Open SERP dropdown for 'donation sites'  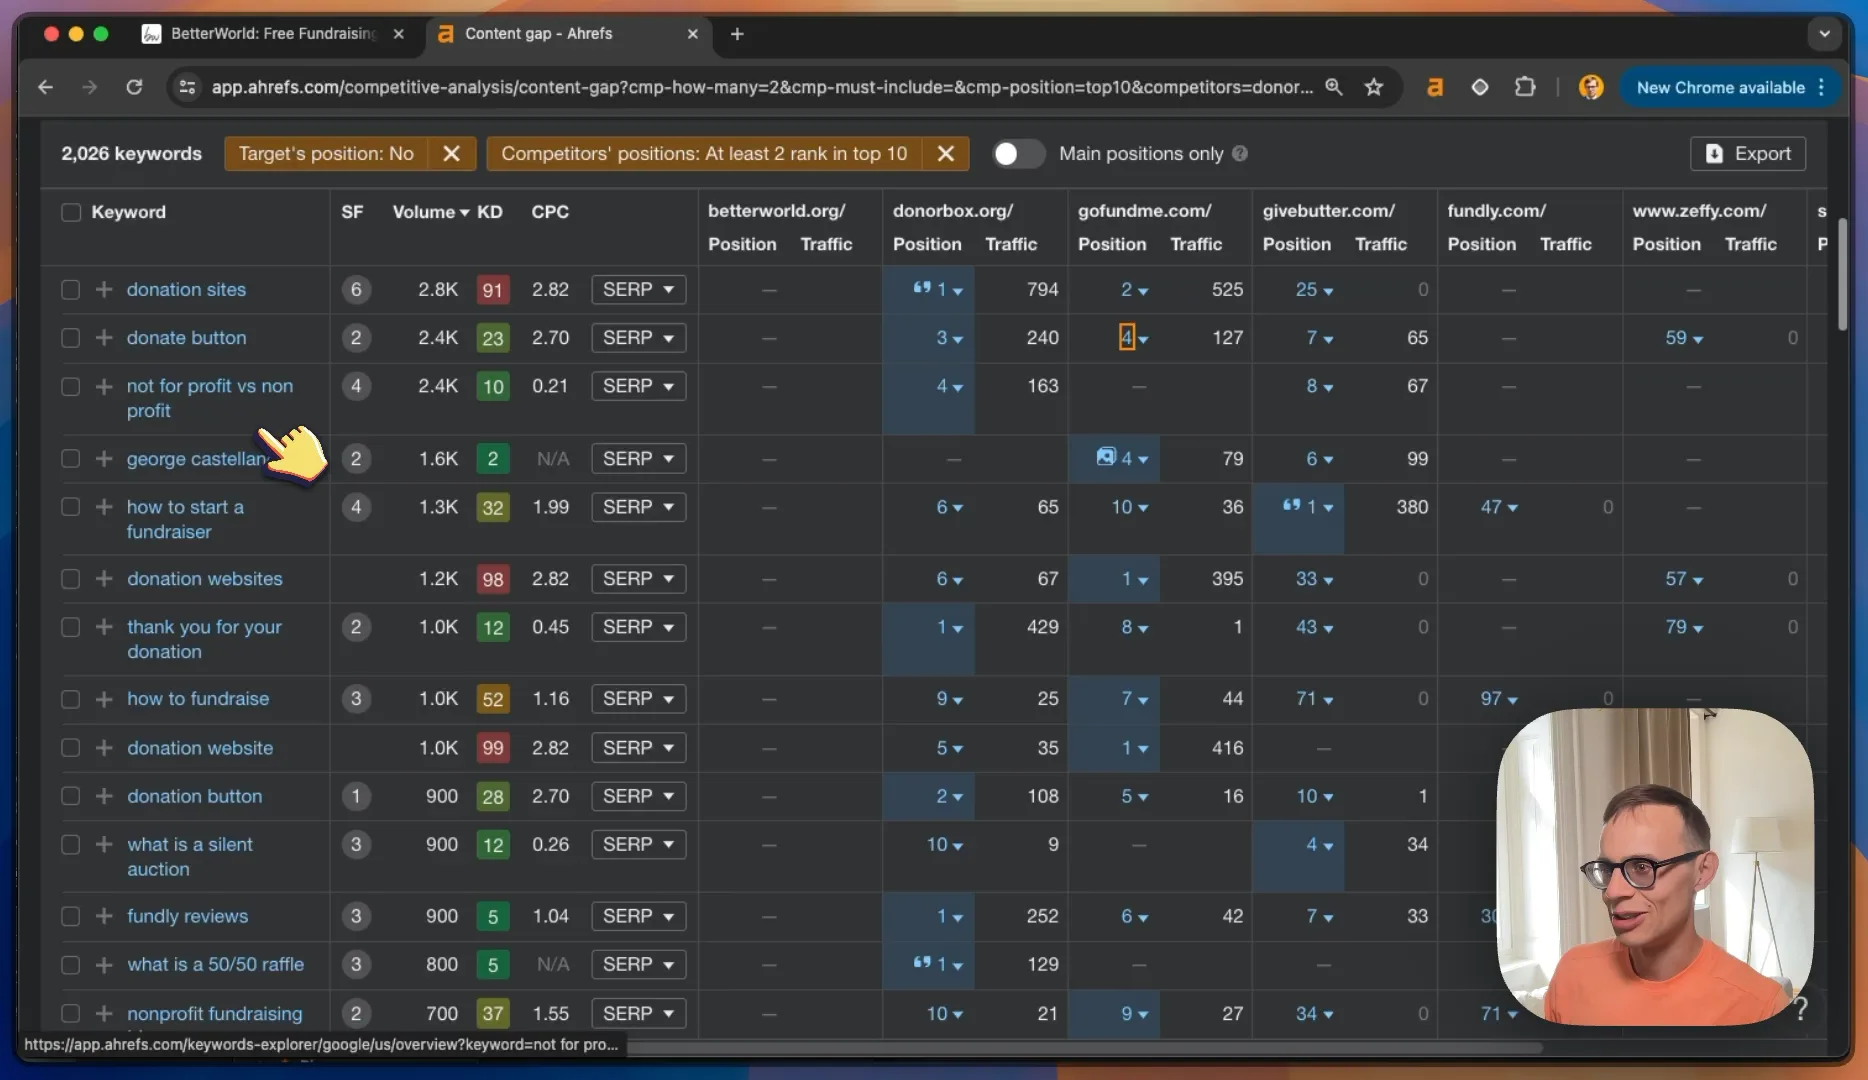click(x=638, y=290)
